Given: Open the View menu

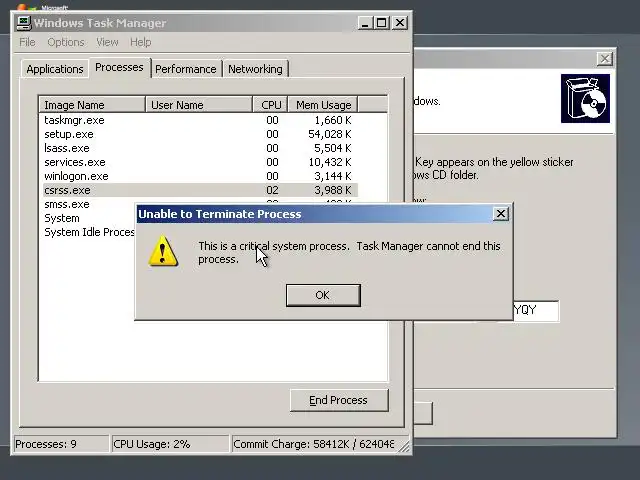Looking at the screenshot, I should [x=107, y=42].
